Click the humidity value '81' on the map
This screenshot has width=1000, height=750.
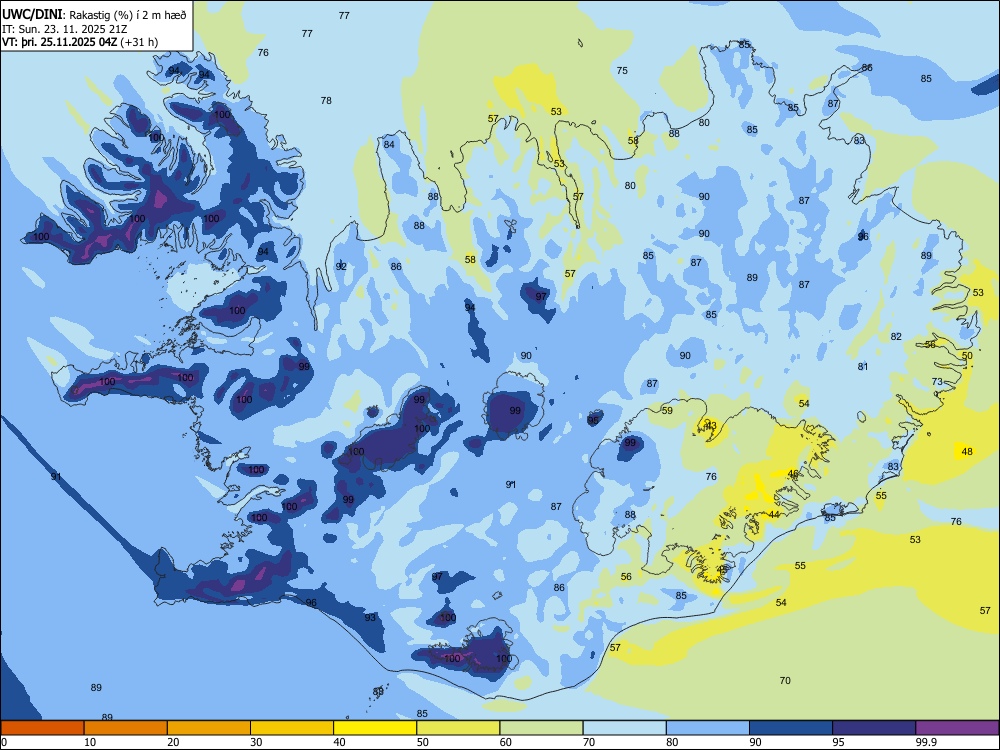click(863, 367)
